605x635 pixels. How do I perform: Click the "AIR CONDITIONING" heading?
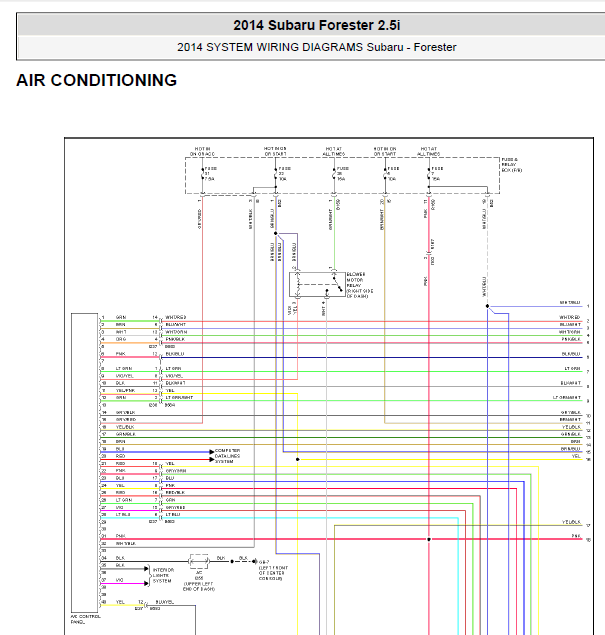[x=96, y=80]
